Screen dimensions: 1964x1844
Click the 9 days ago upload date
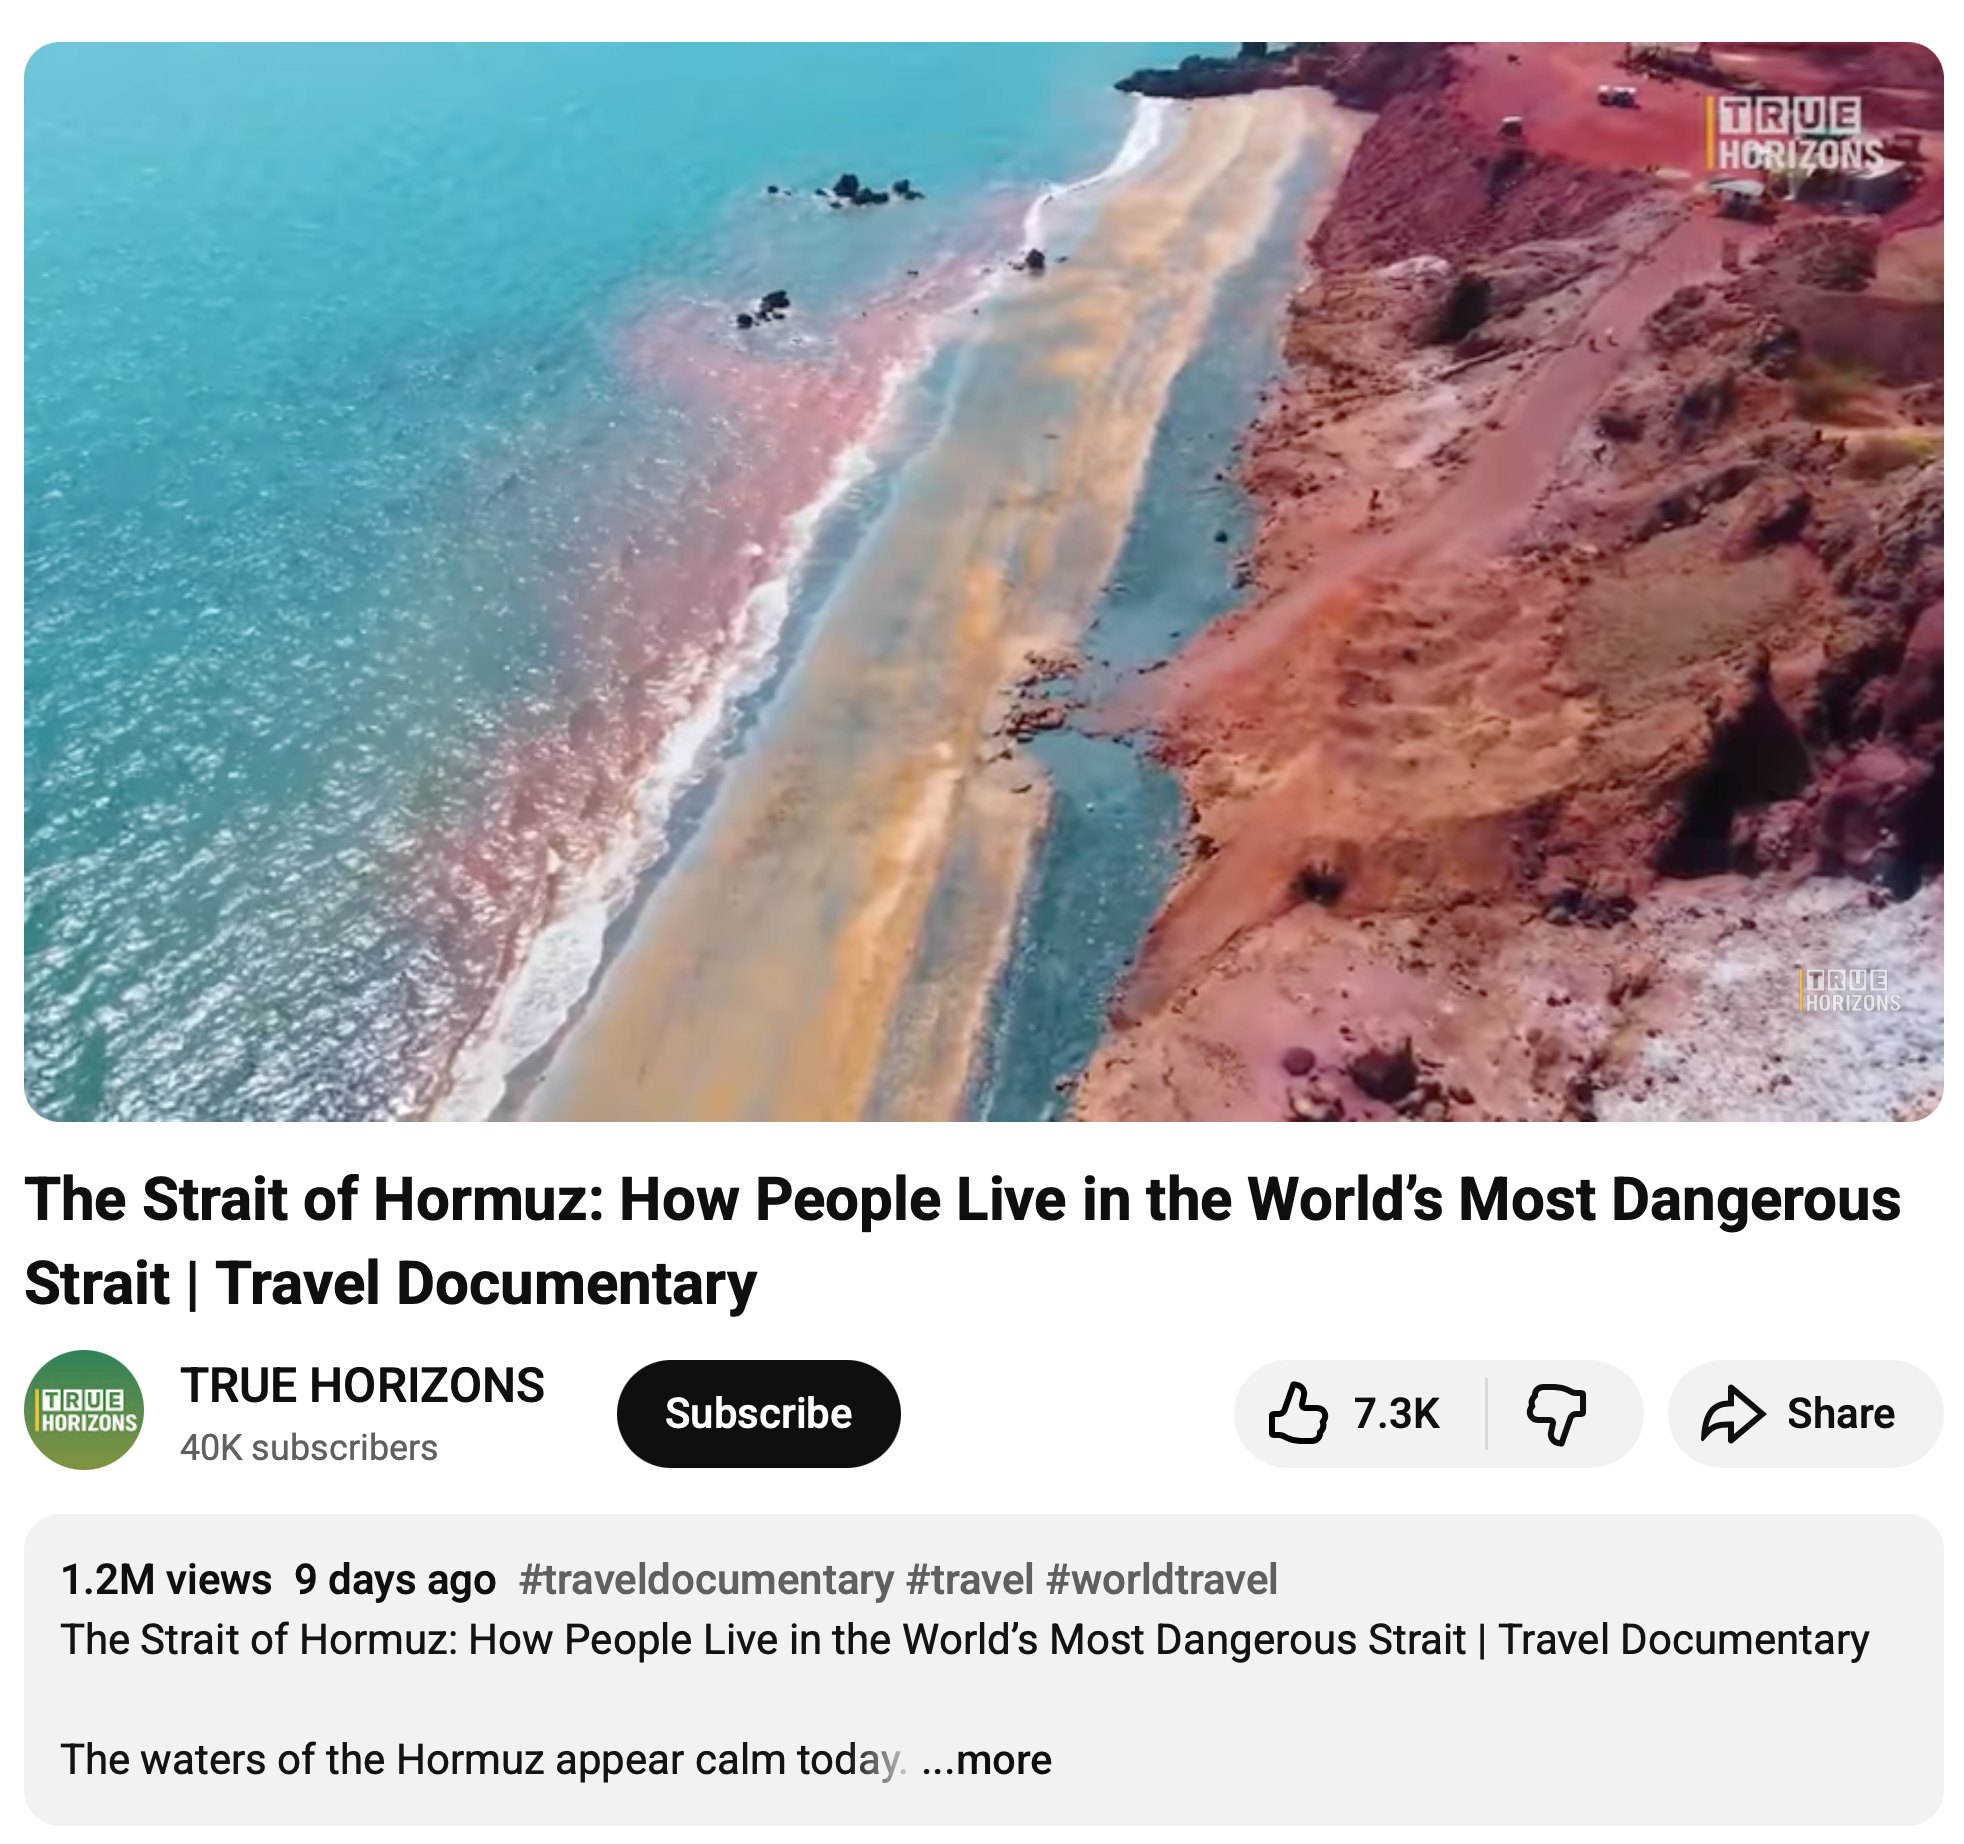click(395, 1580)
